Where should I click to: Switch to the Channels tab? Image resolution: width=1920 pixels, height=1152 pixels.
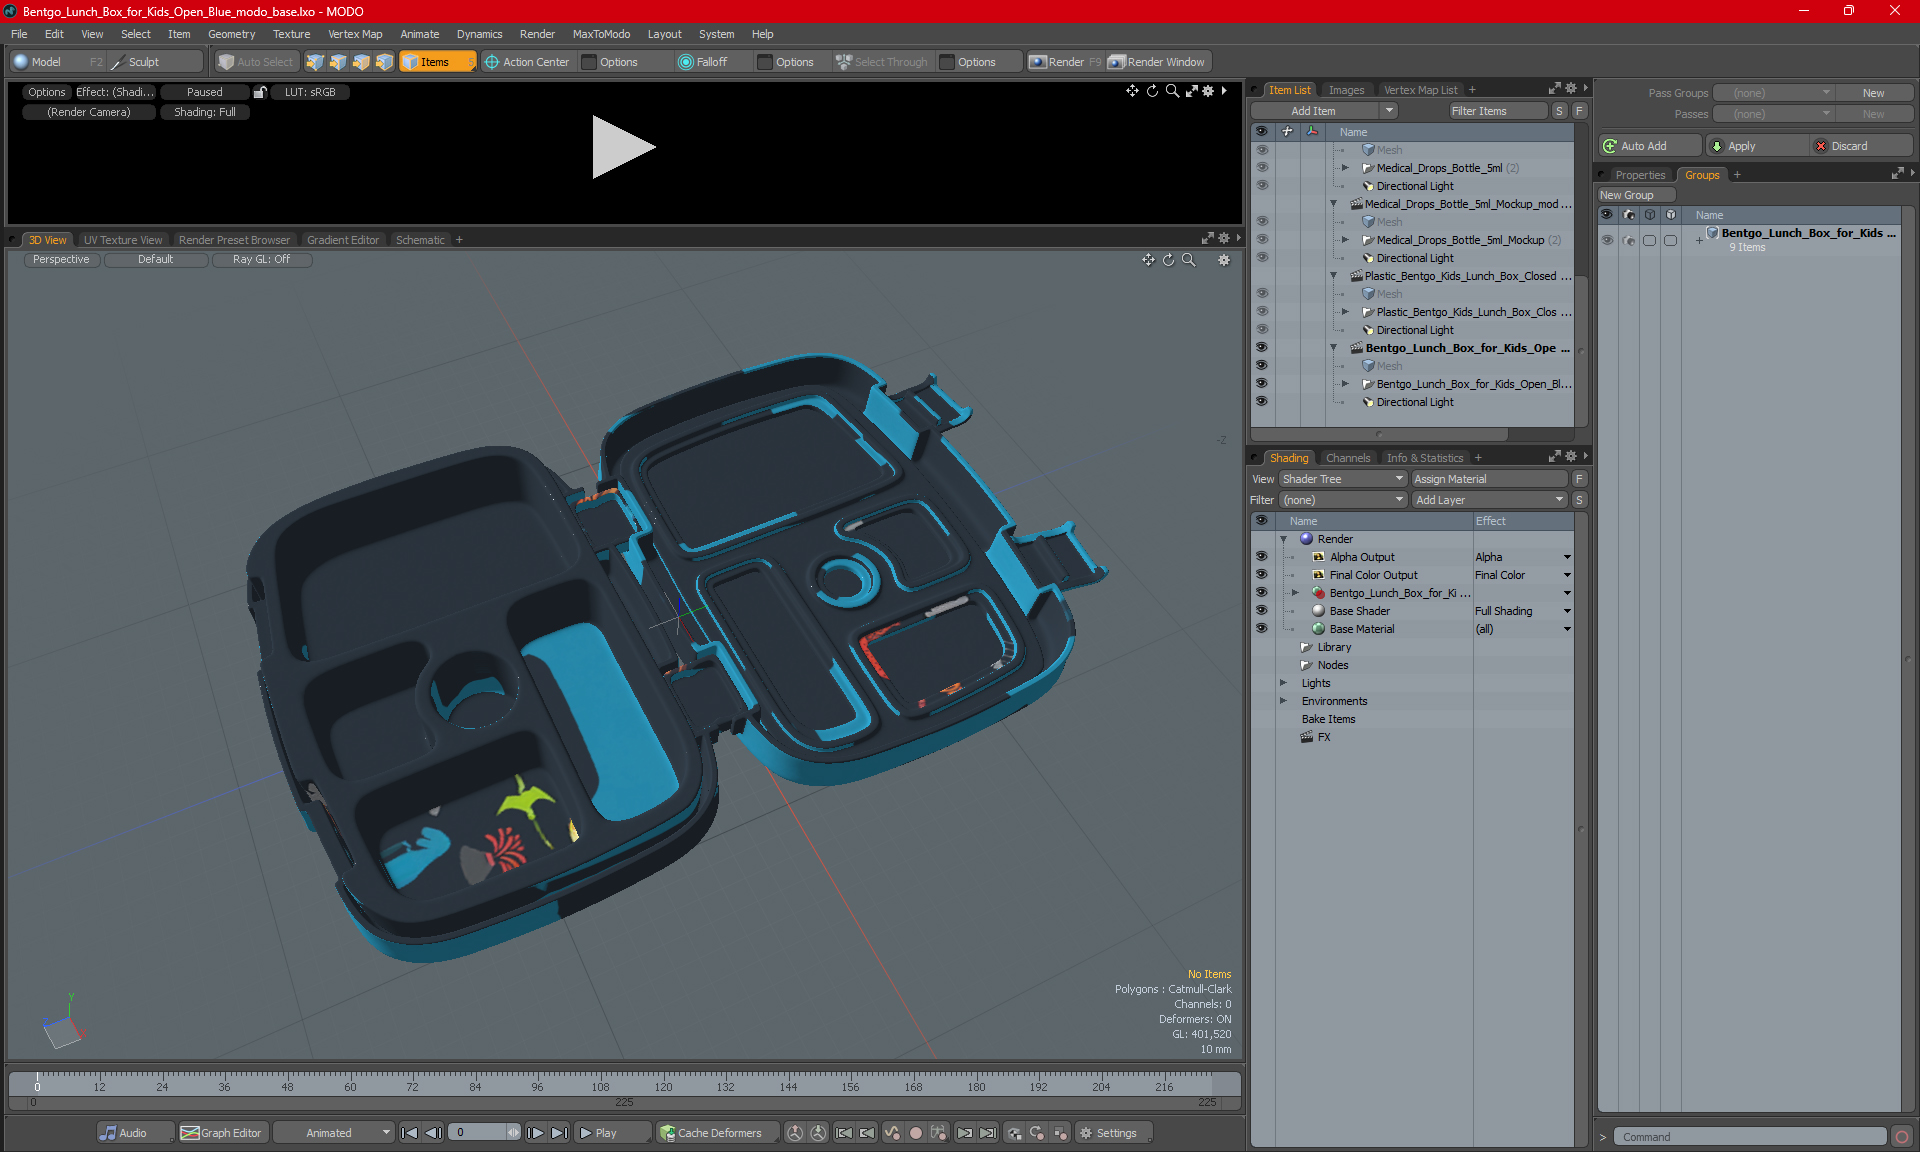click(x=1348, y=458)
